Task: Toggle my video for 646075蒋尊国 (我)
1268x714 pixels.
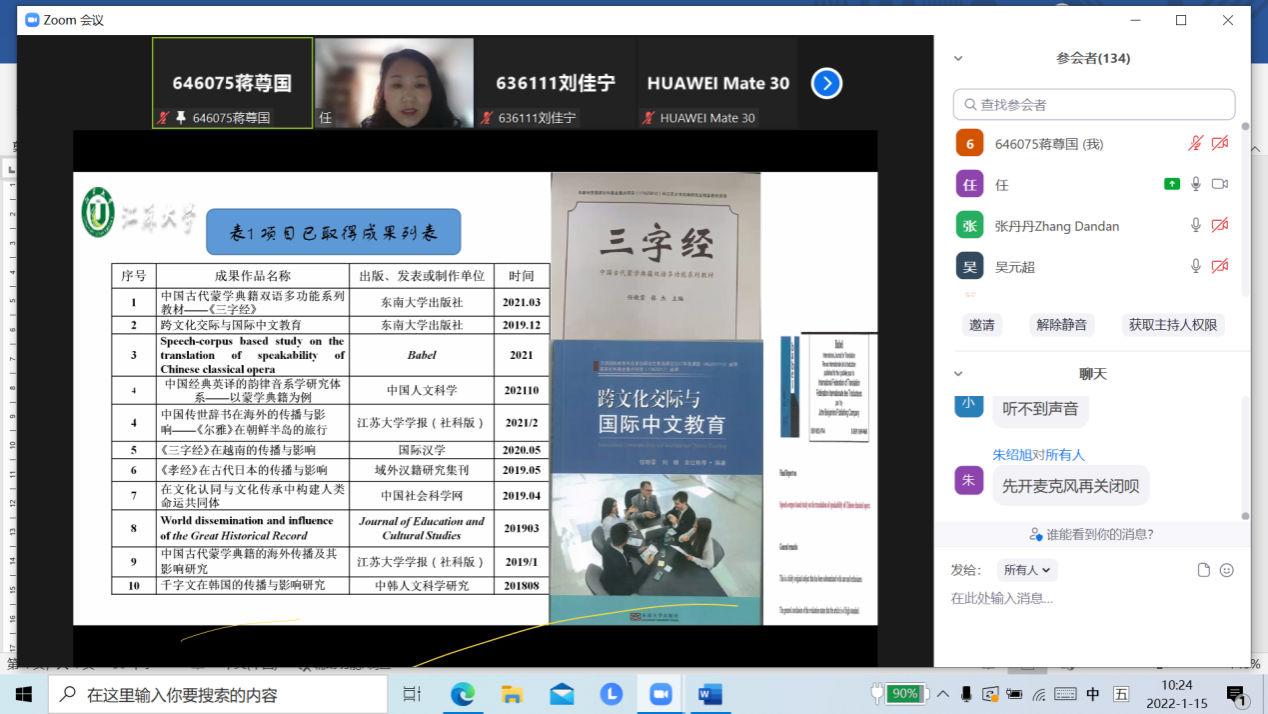Action: tap(1219, 144)
